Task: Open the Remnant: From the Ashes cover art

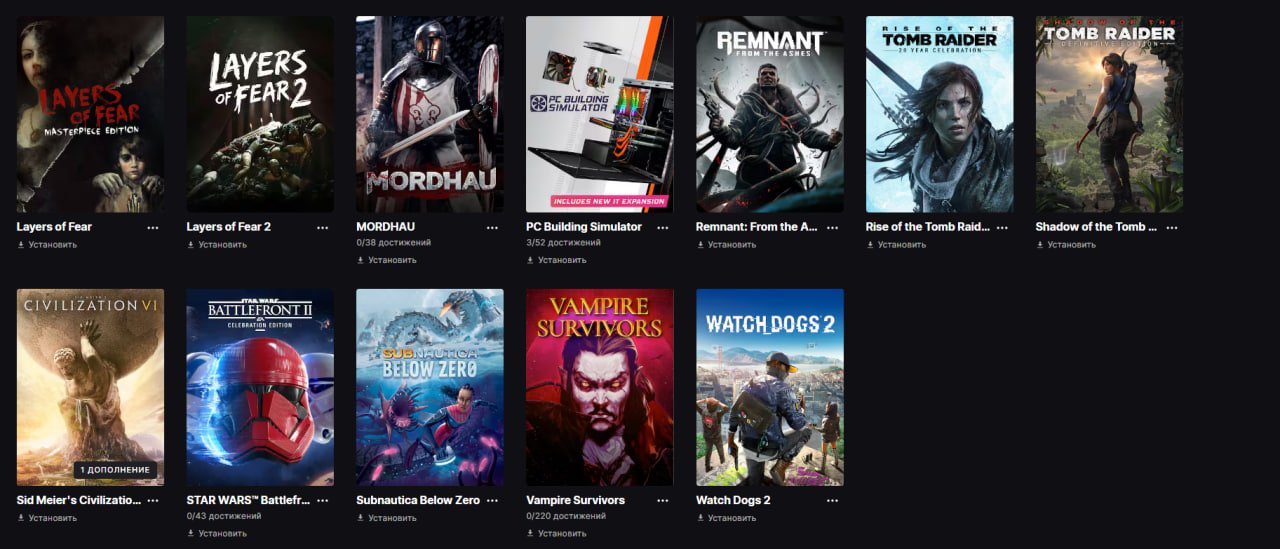Action: (x=770, y=114)
